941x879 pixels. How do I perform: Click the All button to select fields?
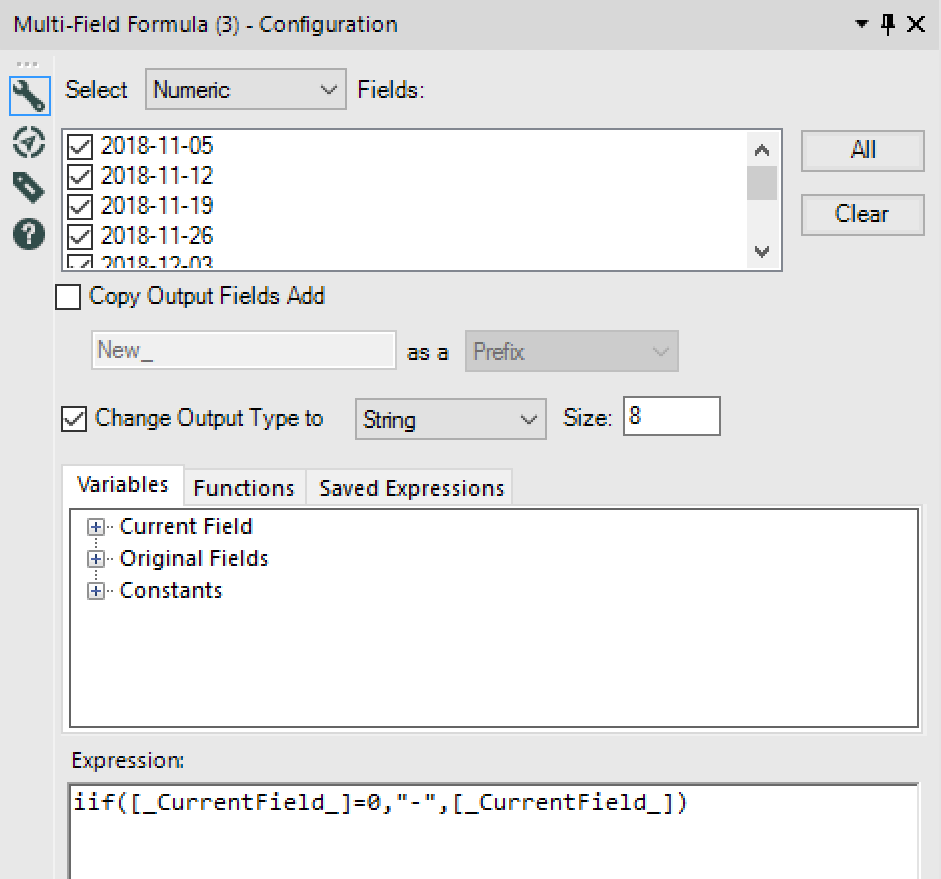click(x=862, y=150)
